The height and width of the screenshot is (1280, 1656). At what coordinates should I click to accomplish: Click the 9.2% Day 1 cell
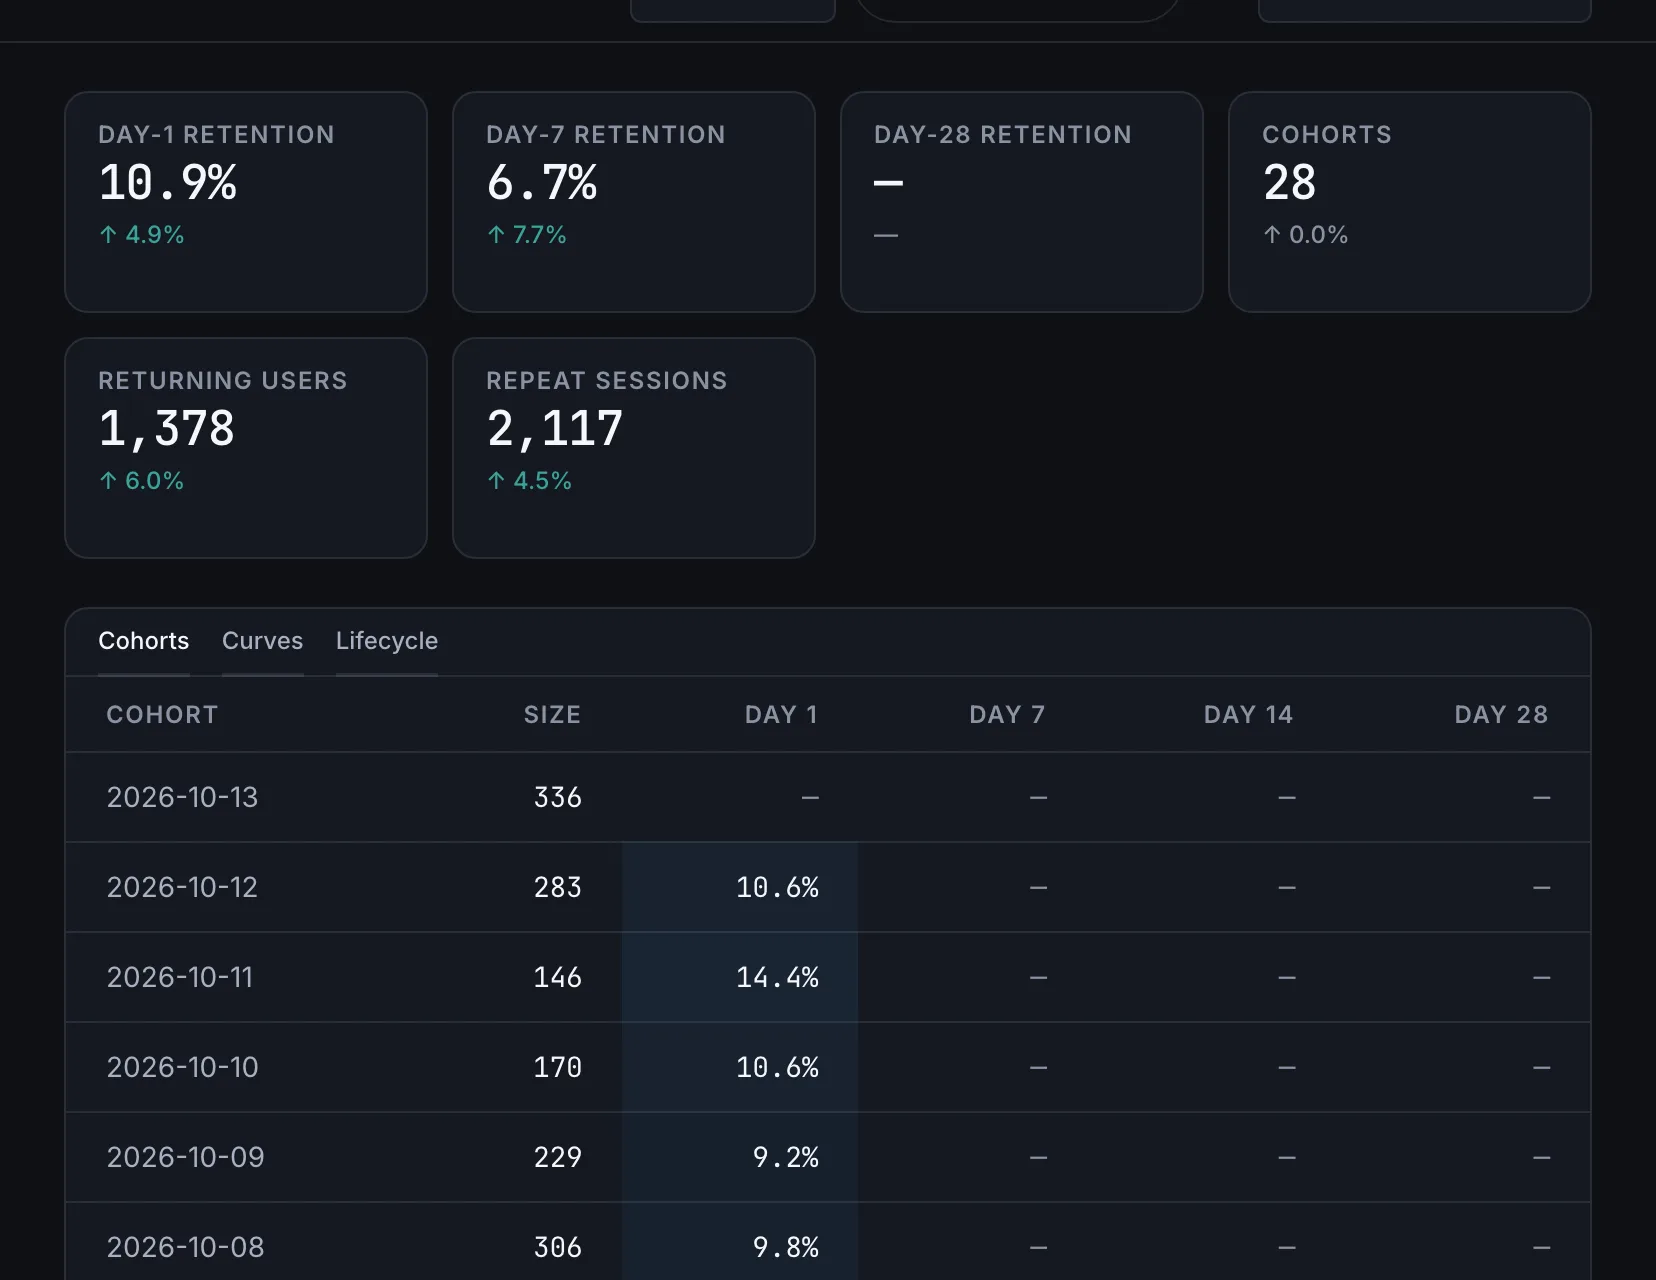coord(740,1157)
